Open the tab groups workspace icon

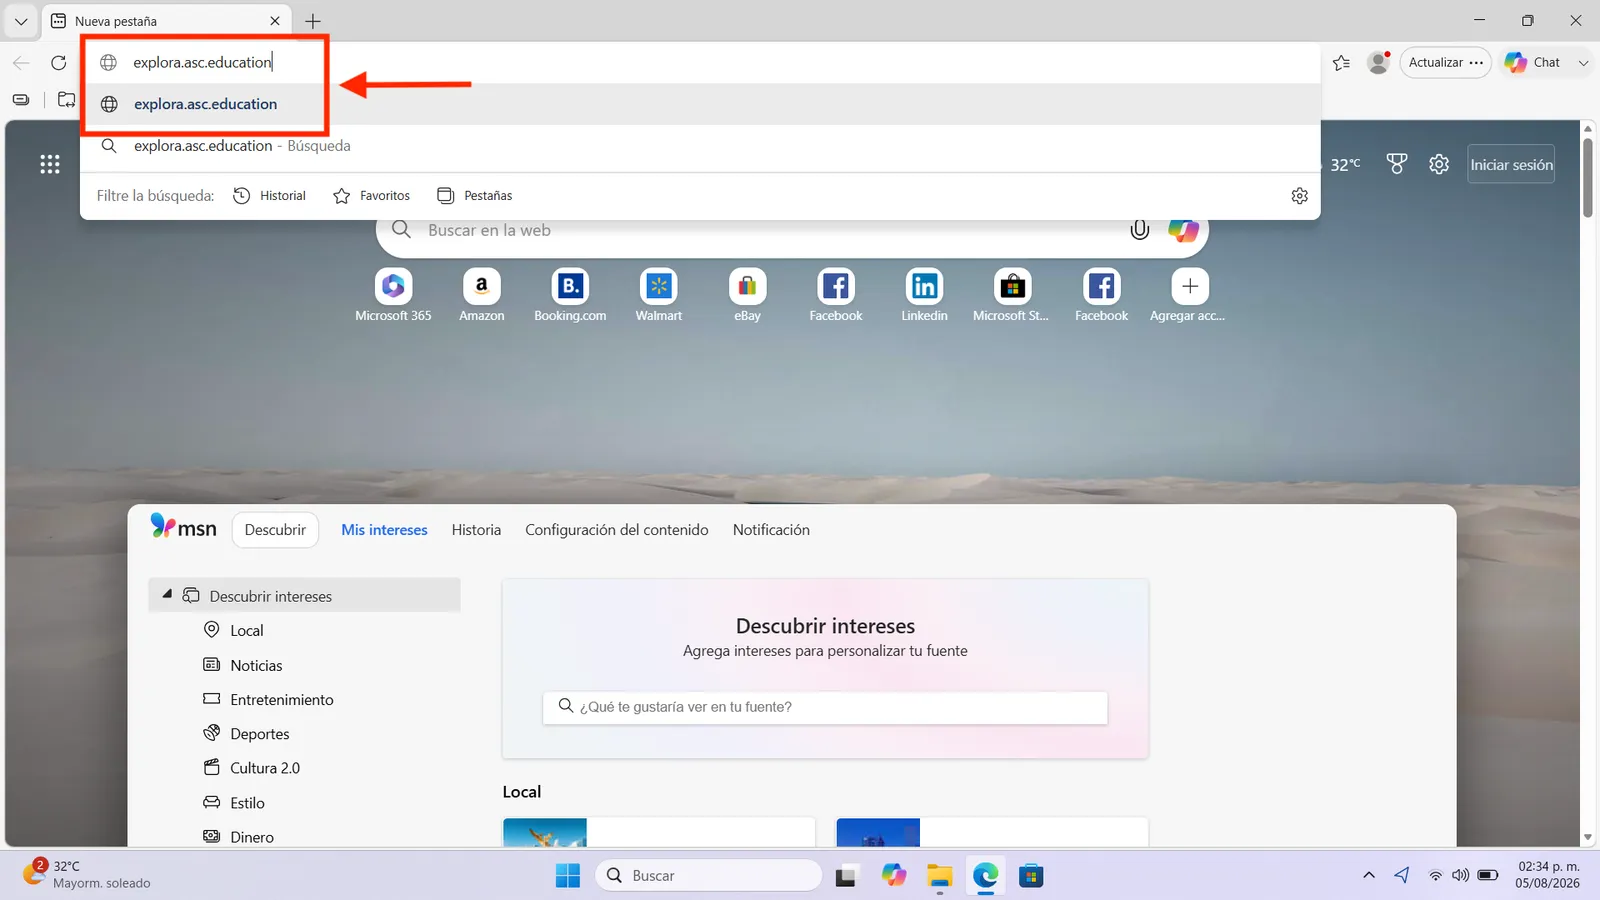[66, 99]
